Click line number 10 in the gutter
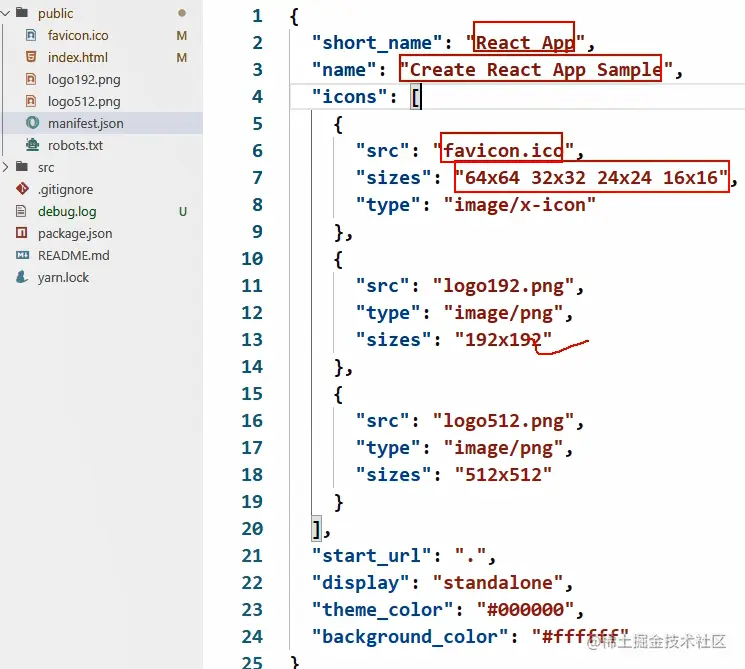The image size is (745, 669). click(252, 258)
